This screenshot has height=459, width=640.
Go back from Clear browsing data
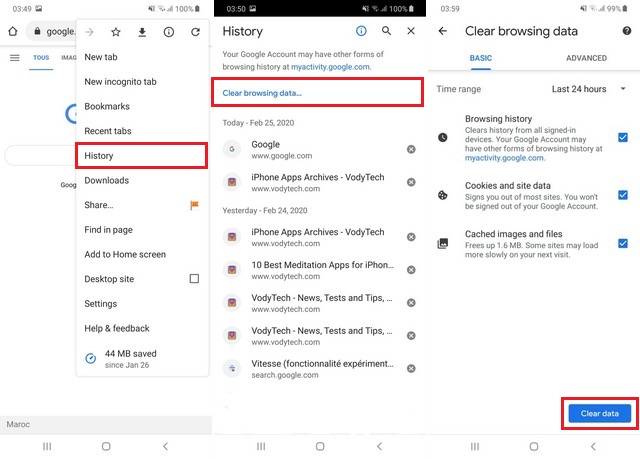click(x=442, y=31)
